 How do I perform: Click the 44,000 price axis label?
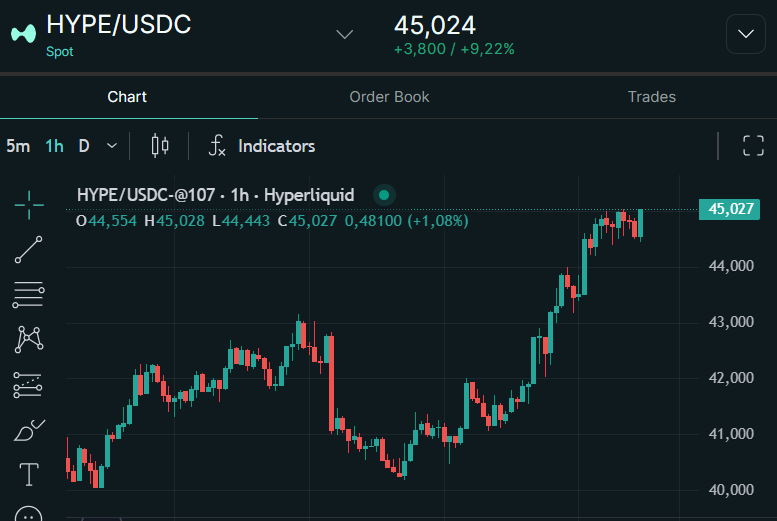tap(731, 266)
